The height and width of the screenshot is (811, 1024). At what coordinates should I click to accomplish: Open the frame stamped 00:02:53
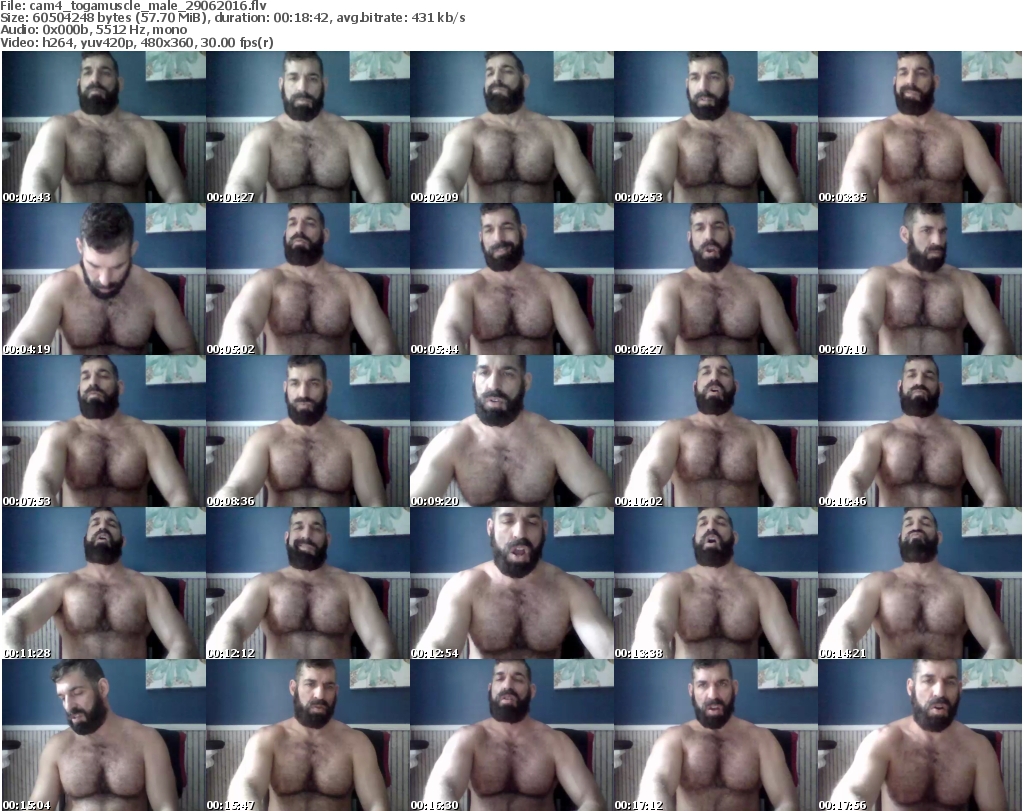click(716, 127)
